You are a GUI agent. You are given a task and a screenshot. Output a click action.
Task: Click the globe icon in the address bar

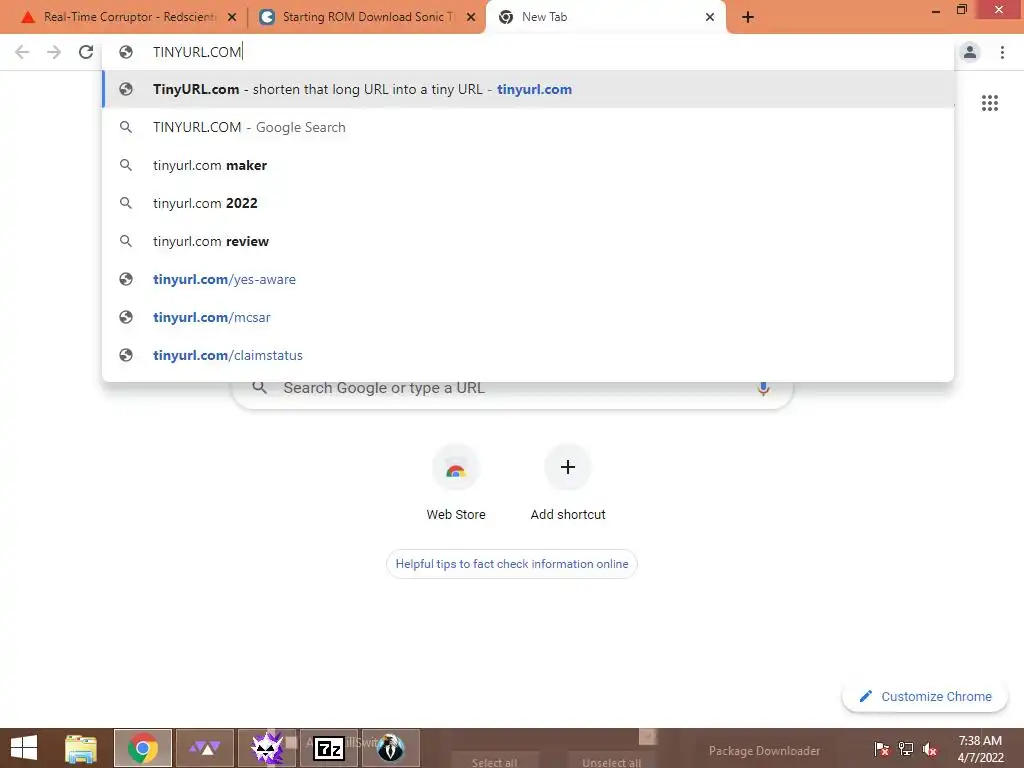pos(126,52)
